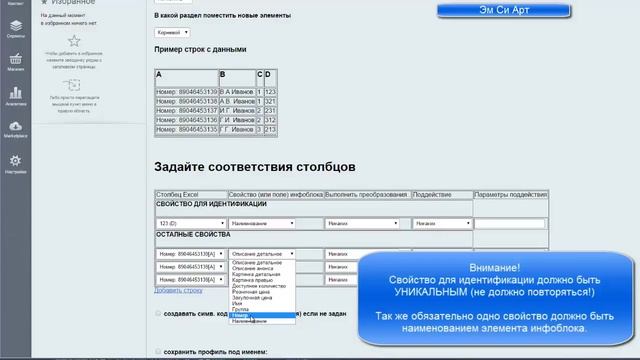The image size is (640, 360).
Task: Focus the Параметры поддействия input field
Action: coord(509,223)
